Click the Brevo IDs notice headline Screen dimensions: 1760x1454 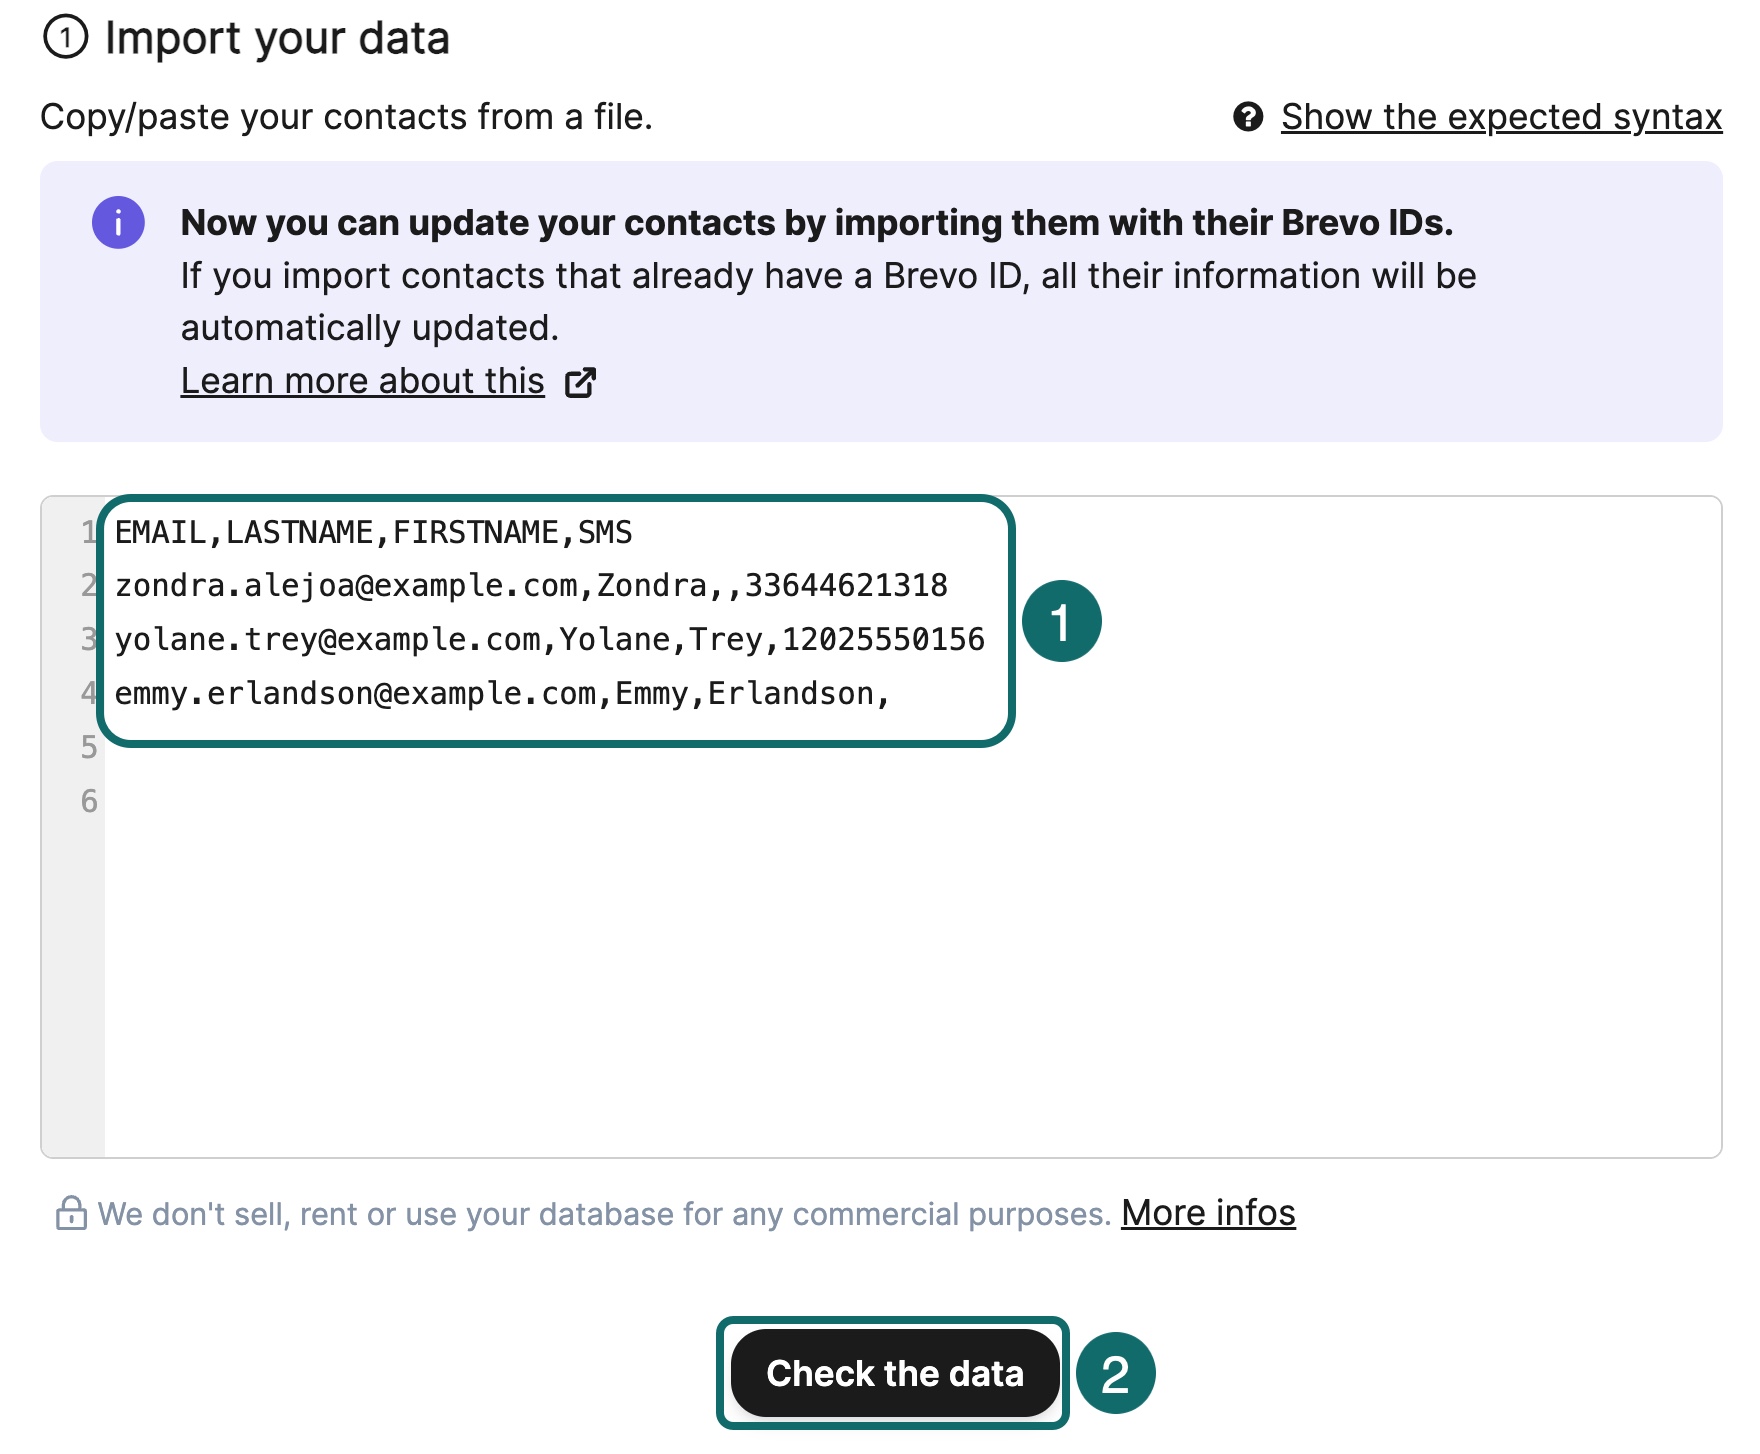pyautogui.click(x=816, y=222)
